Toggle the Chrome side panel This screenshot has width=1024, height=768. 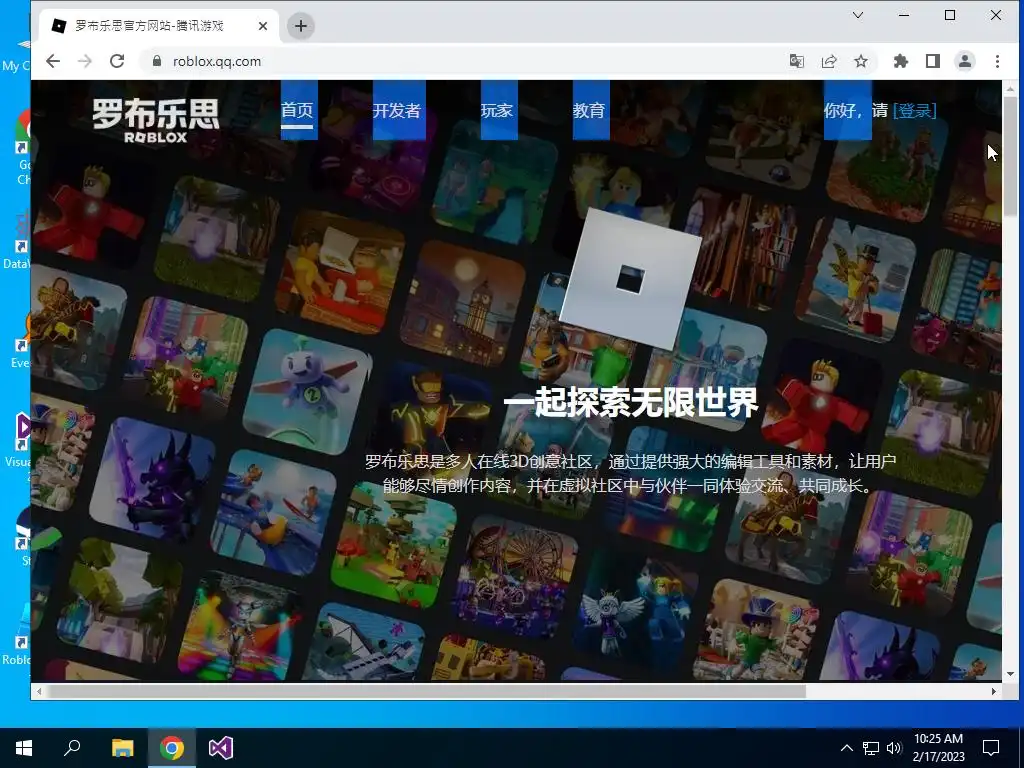click(933, 61)
